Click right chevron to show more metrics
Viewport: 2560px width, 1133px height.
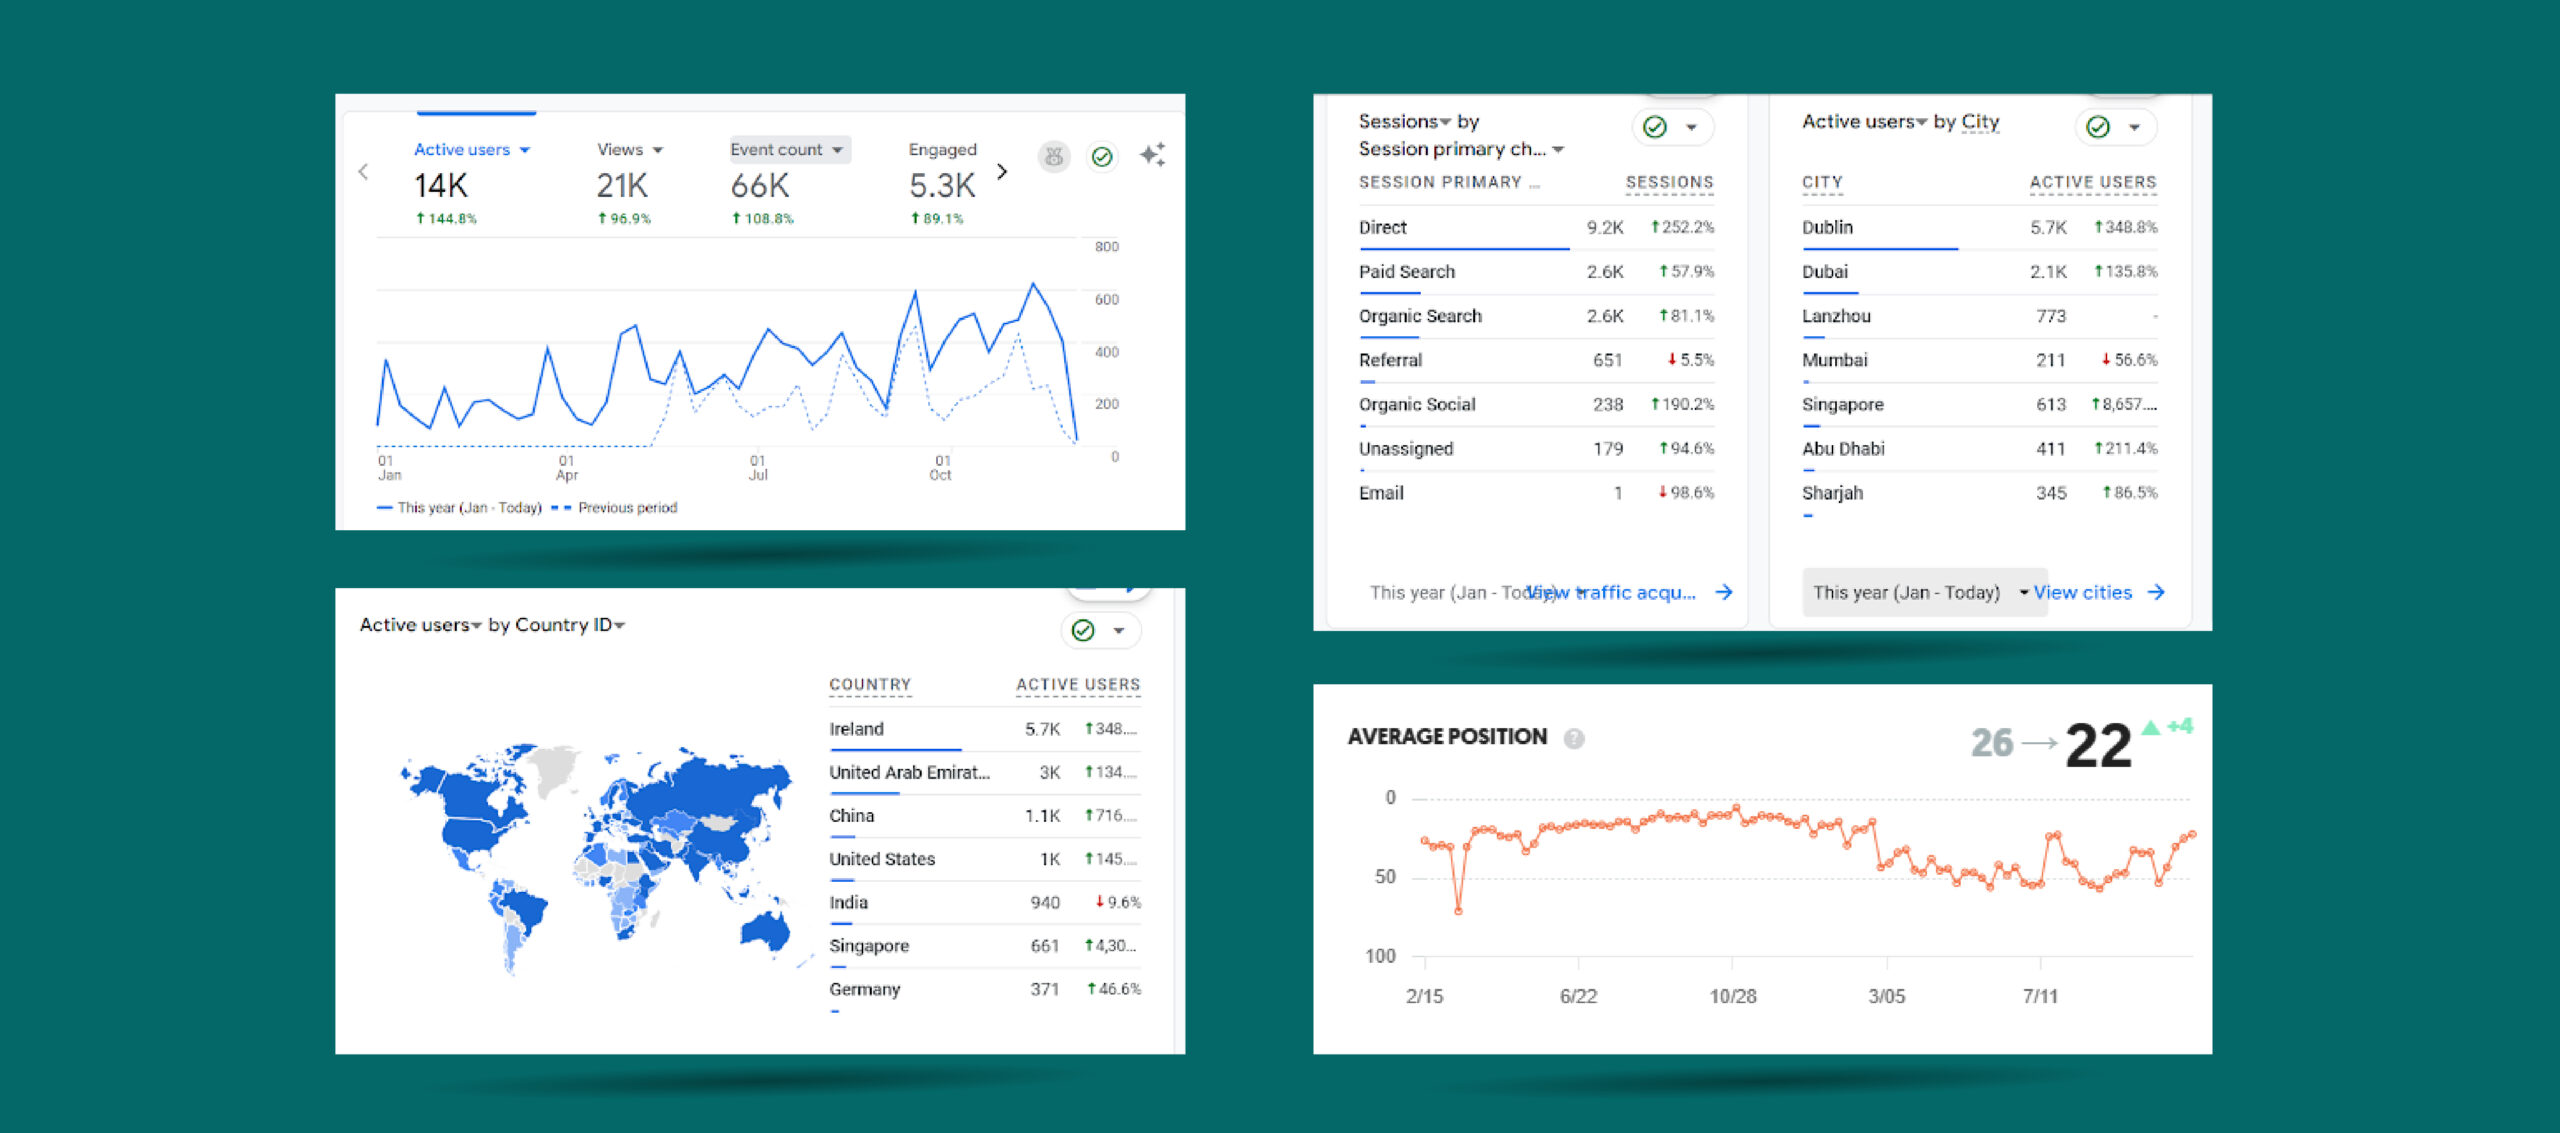pyautogui.click(x=1002, y=172)
